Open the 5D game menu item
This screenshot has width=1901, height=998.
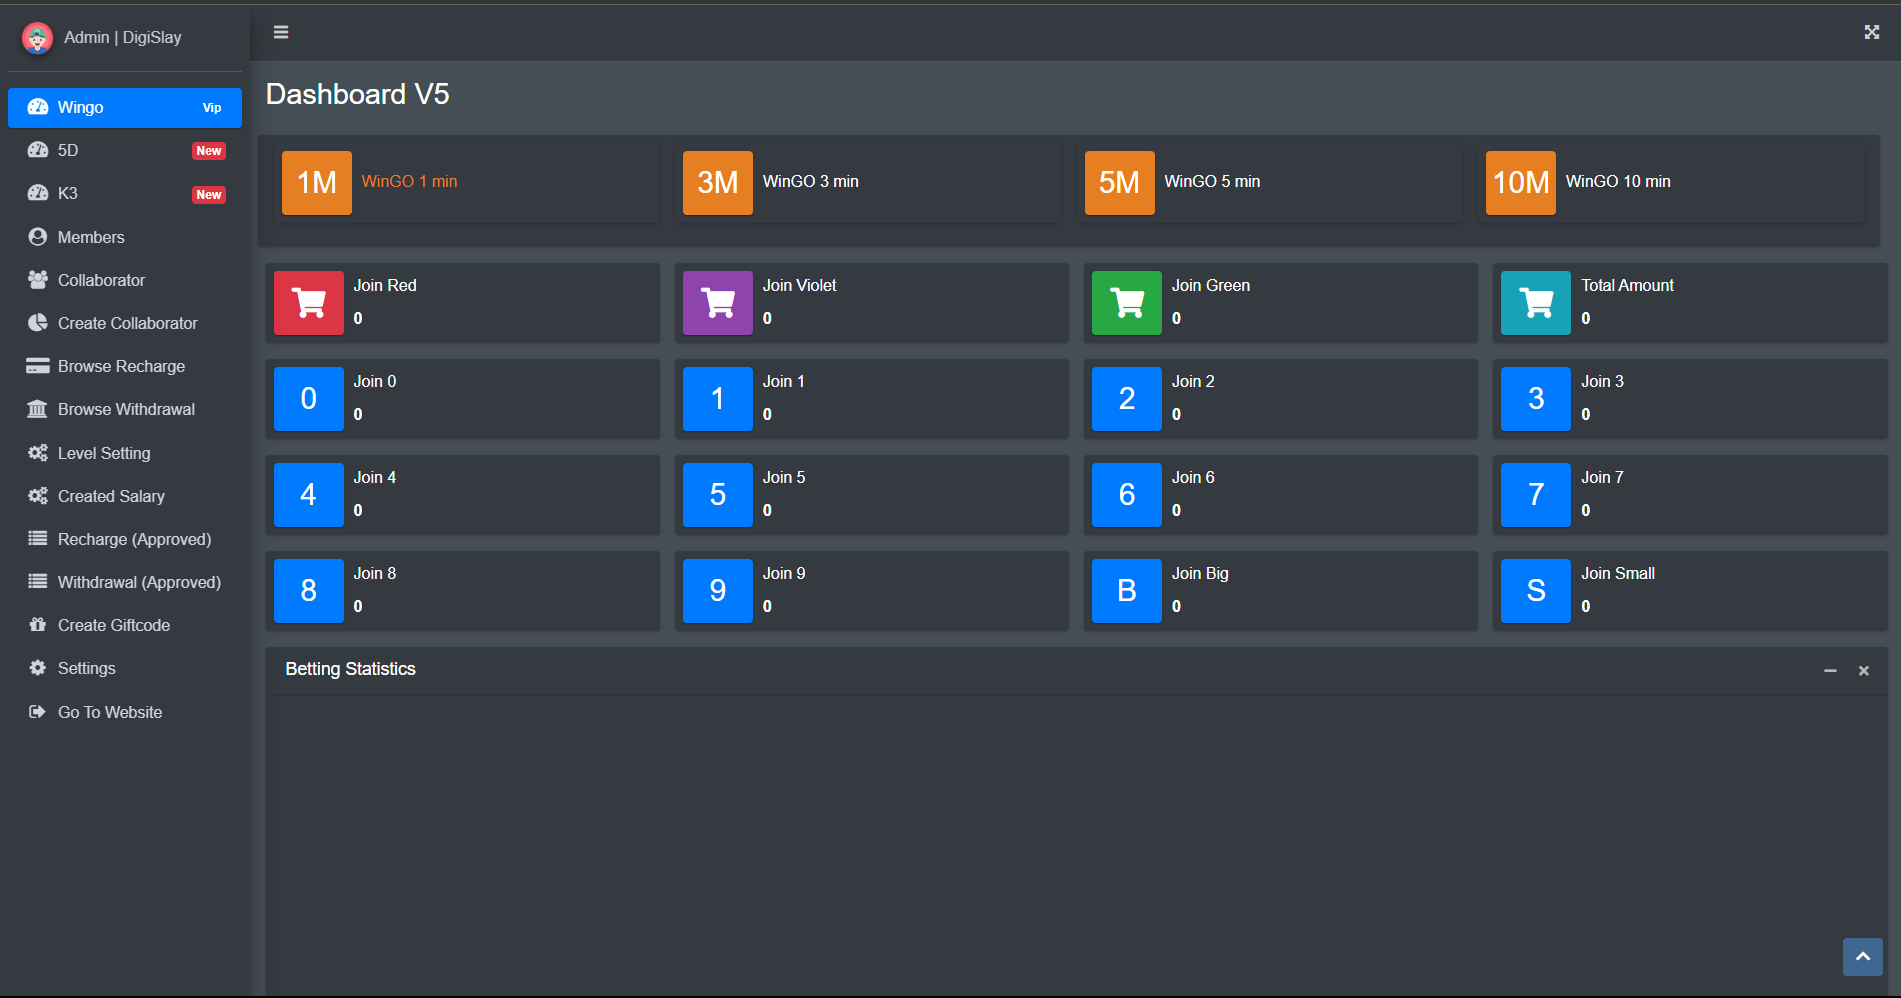(68, 150)
